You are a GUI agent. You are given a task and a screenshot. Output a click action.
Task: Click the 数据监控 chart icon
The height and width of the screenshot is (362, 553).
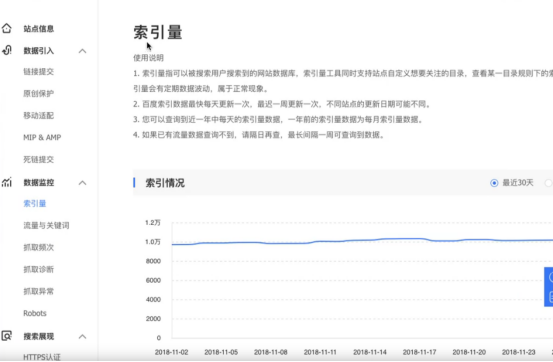(7, 182)
